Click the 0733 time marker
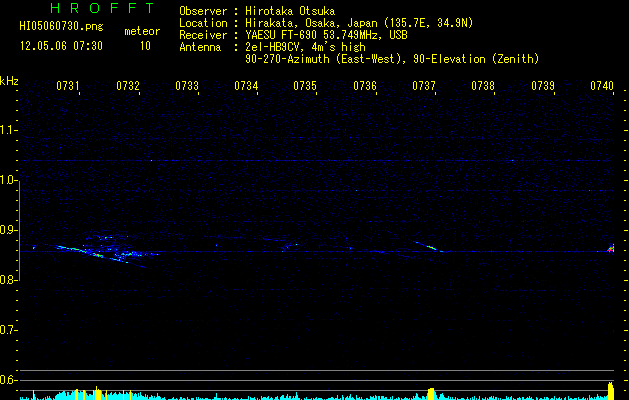629x400 pixels. 187,86
